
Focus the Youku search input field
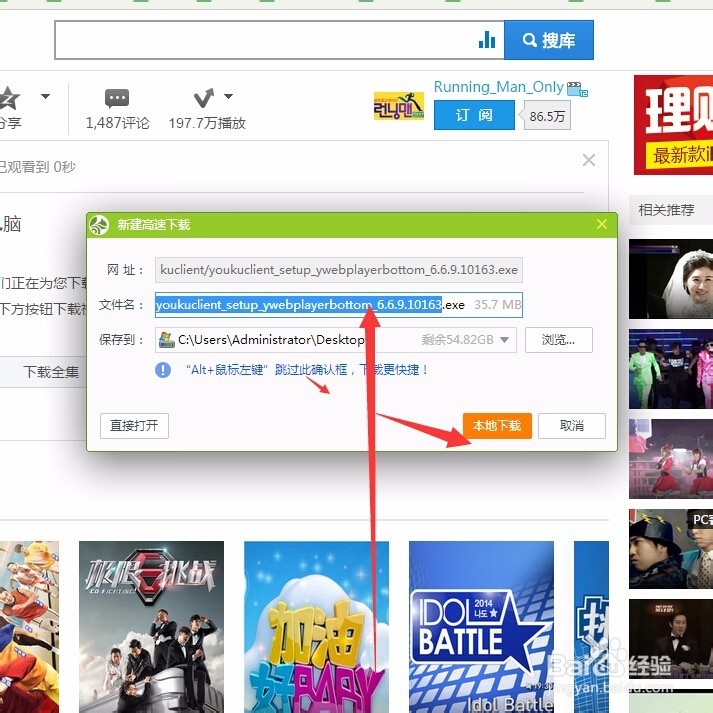(x=279, y=40)
